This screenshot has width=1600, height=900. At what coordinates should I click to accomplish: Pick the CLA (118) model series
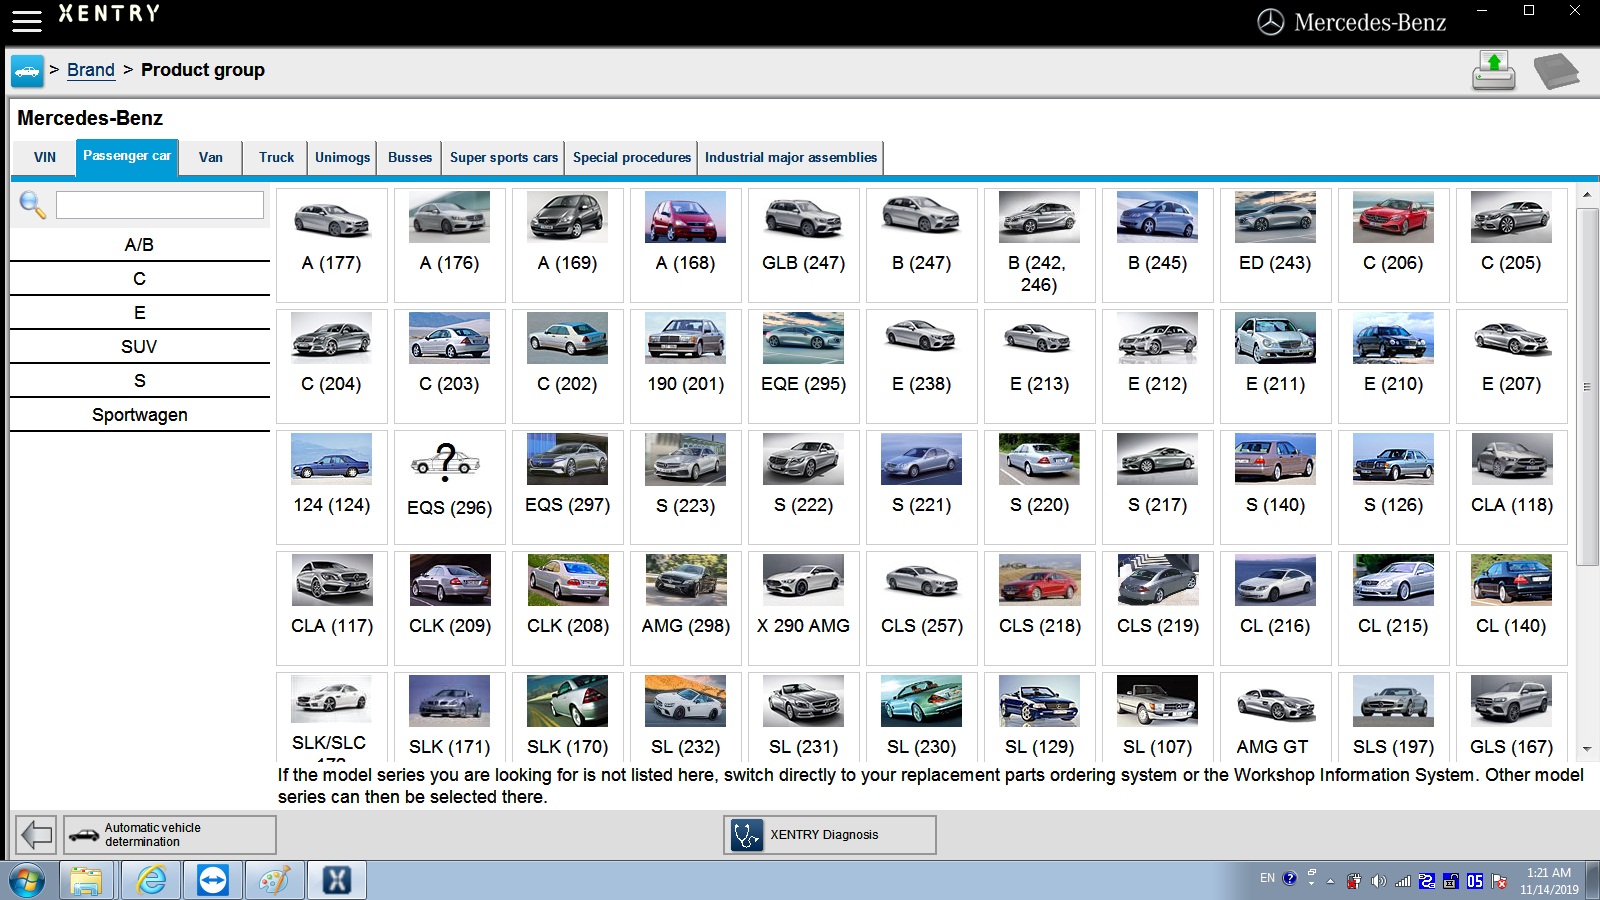[x=1511, y=487]
